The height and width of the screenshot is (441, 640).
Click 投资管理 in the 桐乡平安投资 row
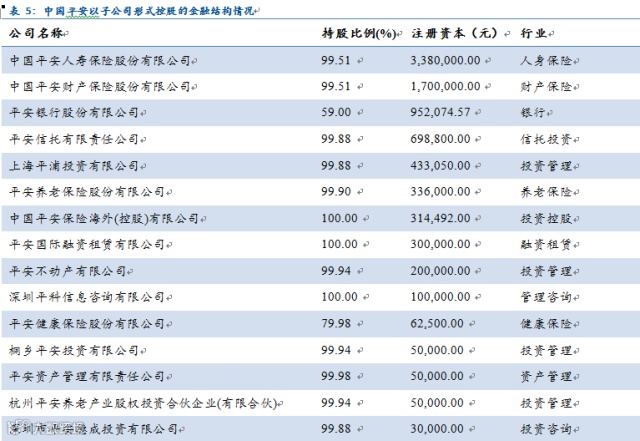click(546, 350)
